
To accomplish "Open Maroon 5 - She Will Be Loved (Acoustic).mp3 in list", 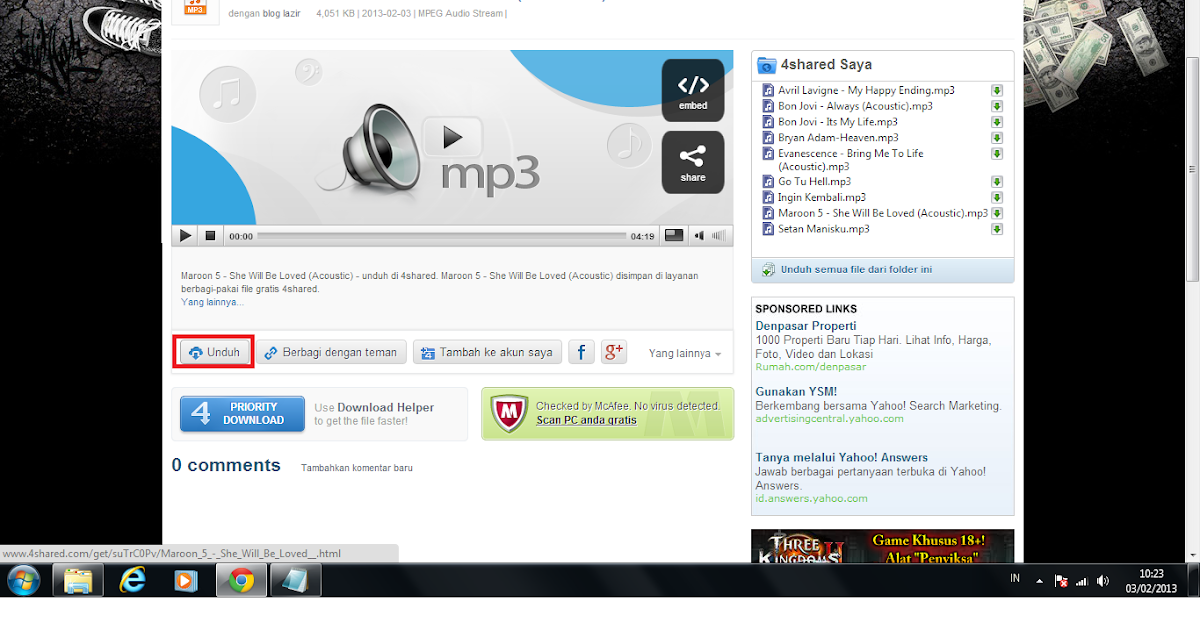I will tap(883, 213).
